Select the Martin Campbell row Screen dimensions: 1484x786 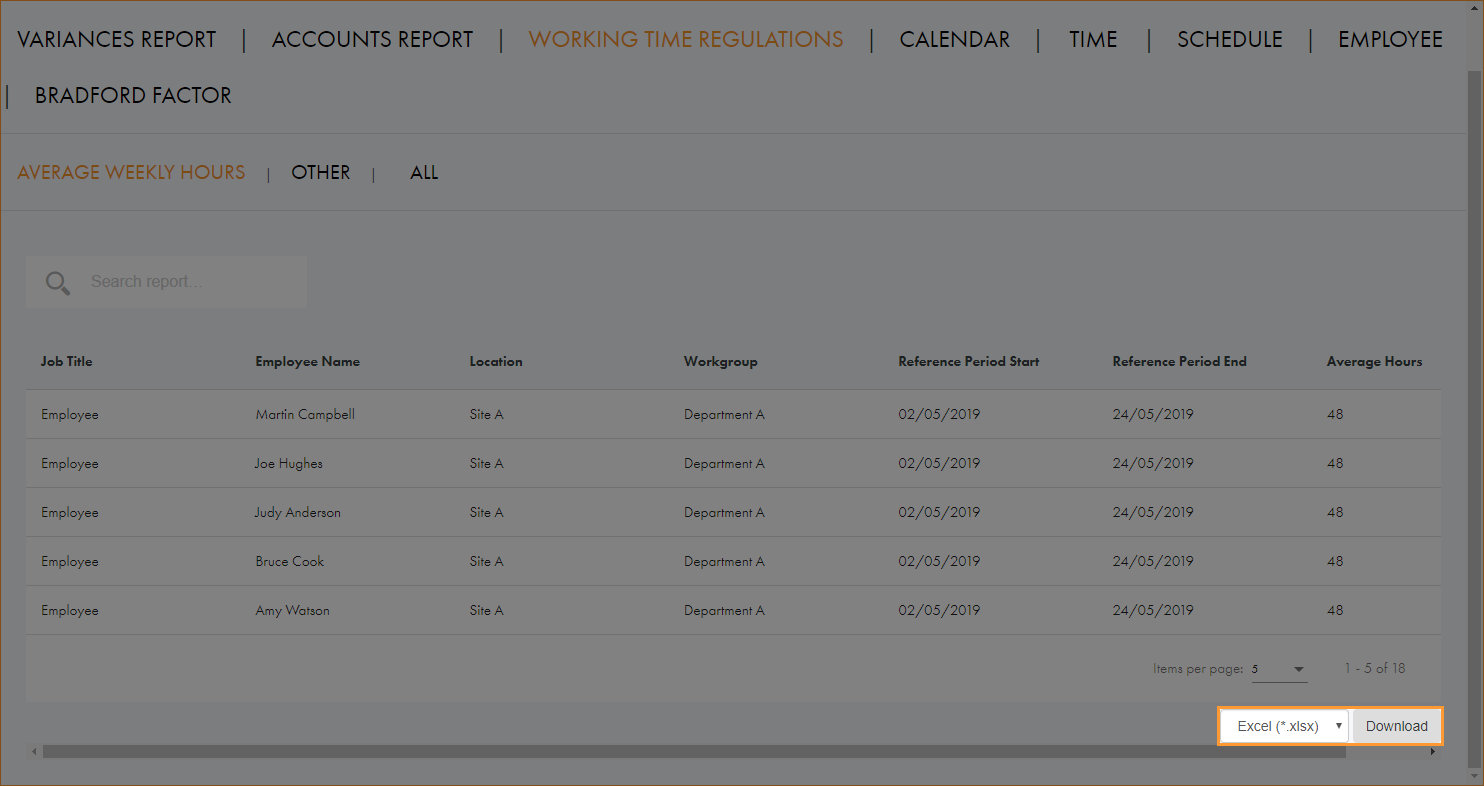point(304,415)
